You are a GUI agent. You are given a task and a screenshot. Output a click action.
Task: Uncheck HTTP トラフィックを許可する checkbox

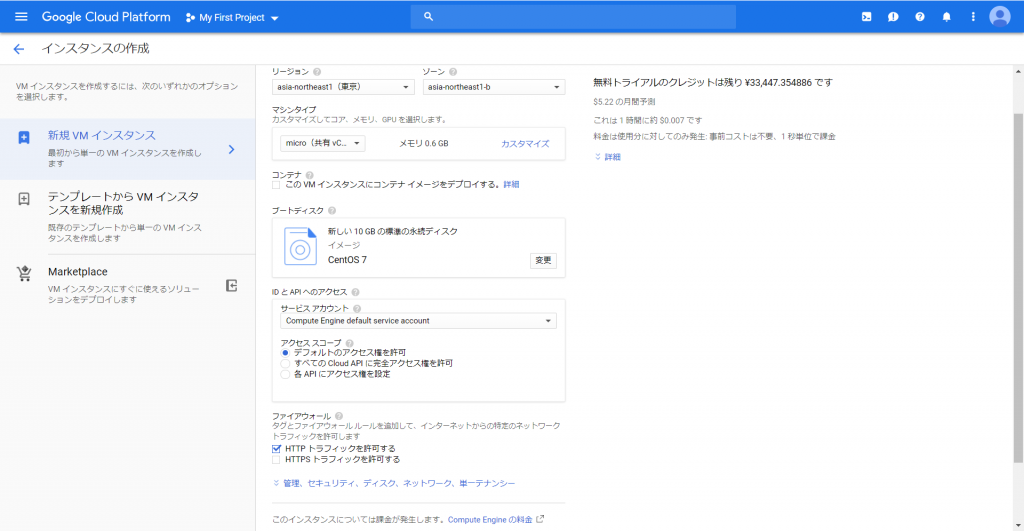pyautogui.click(x=277, y=449)
